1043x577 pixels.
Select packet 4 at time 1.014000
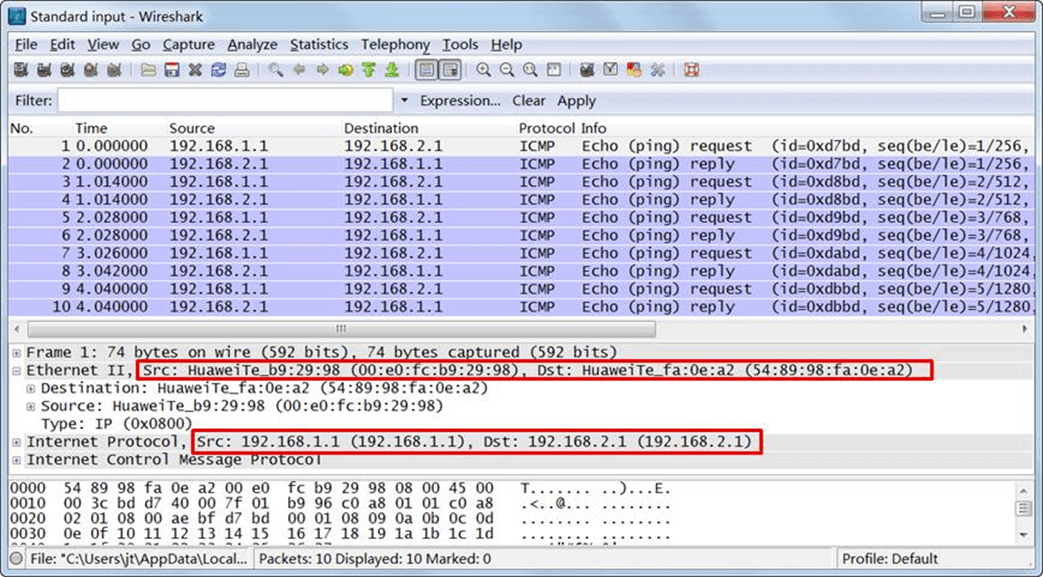pyautogui.click(x=521, y=200)
